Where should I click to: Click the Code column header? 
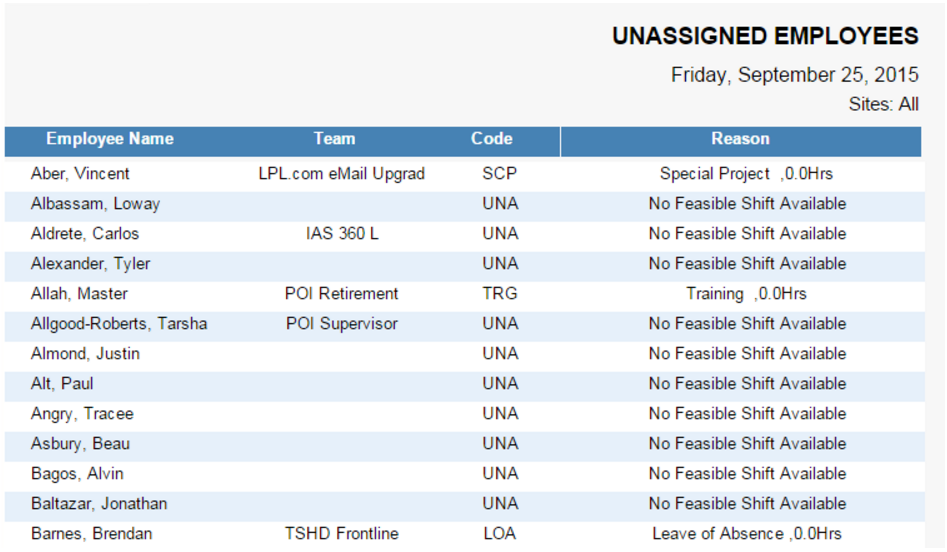pyautogui.click(x=491, y=139)
